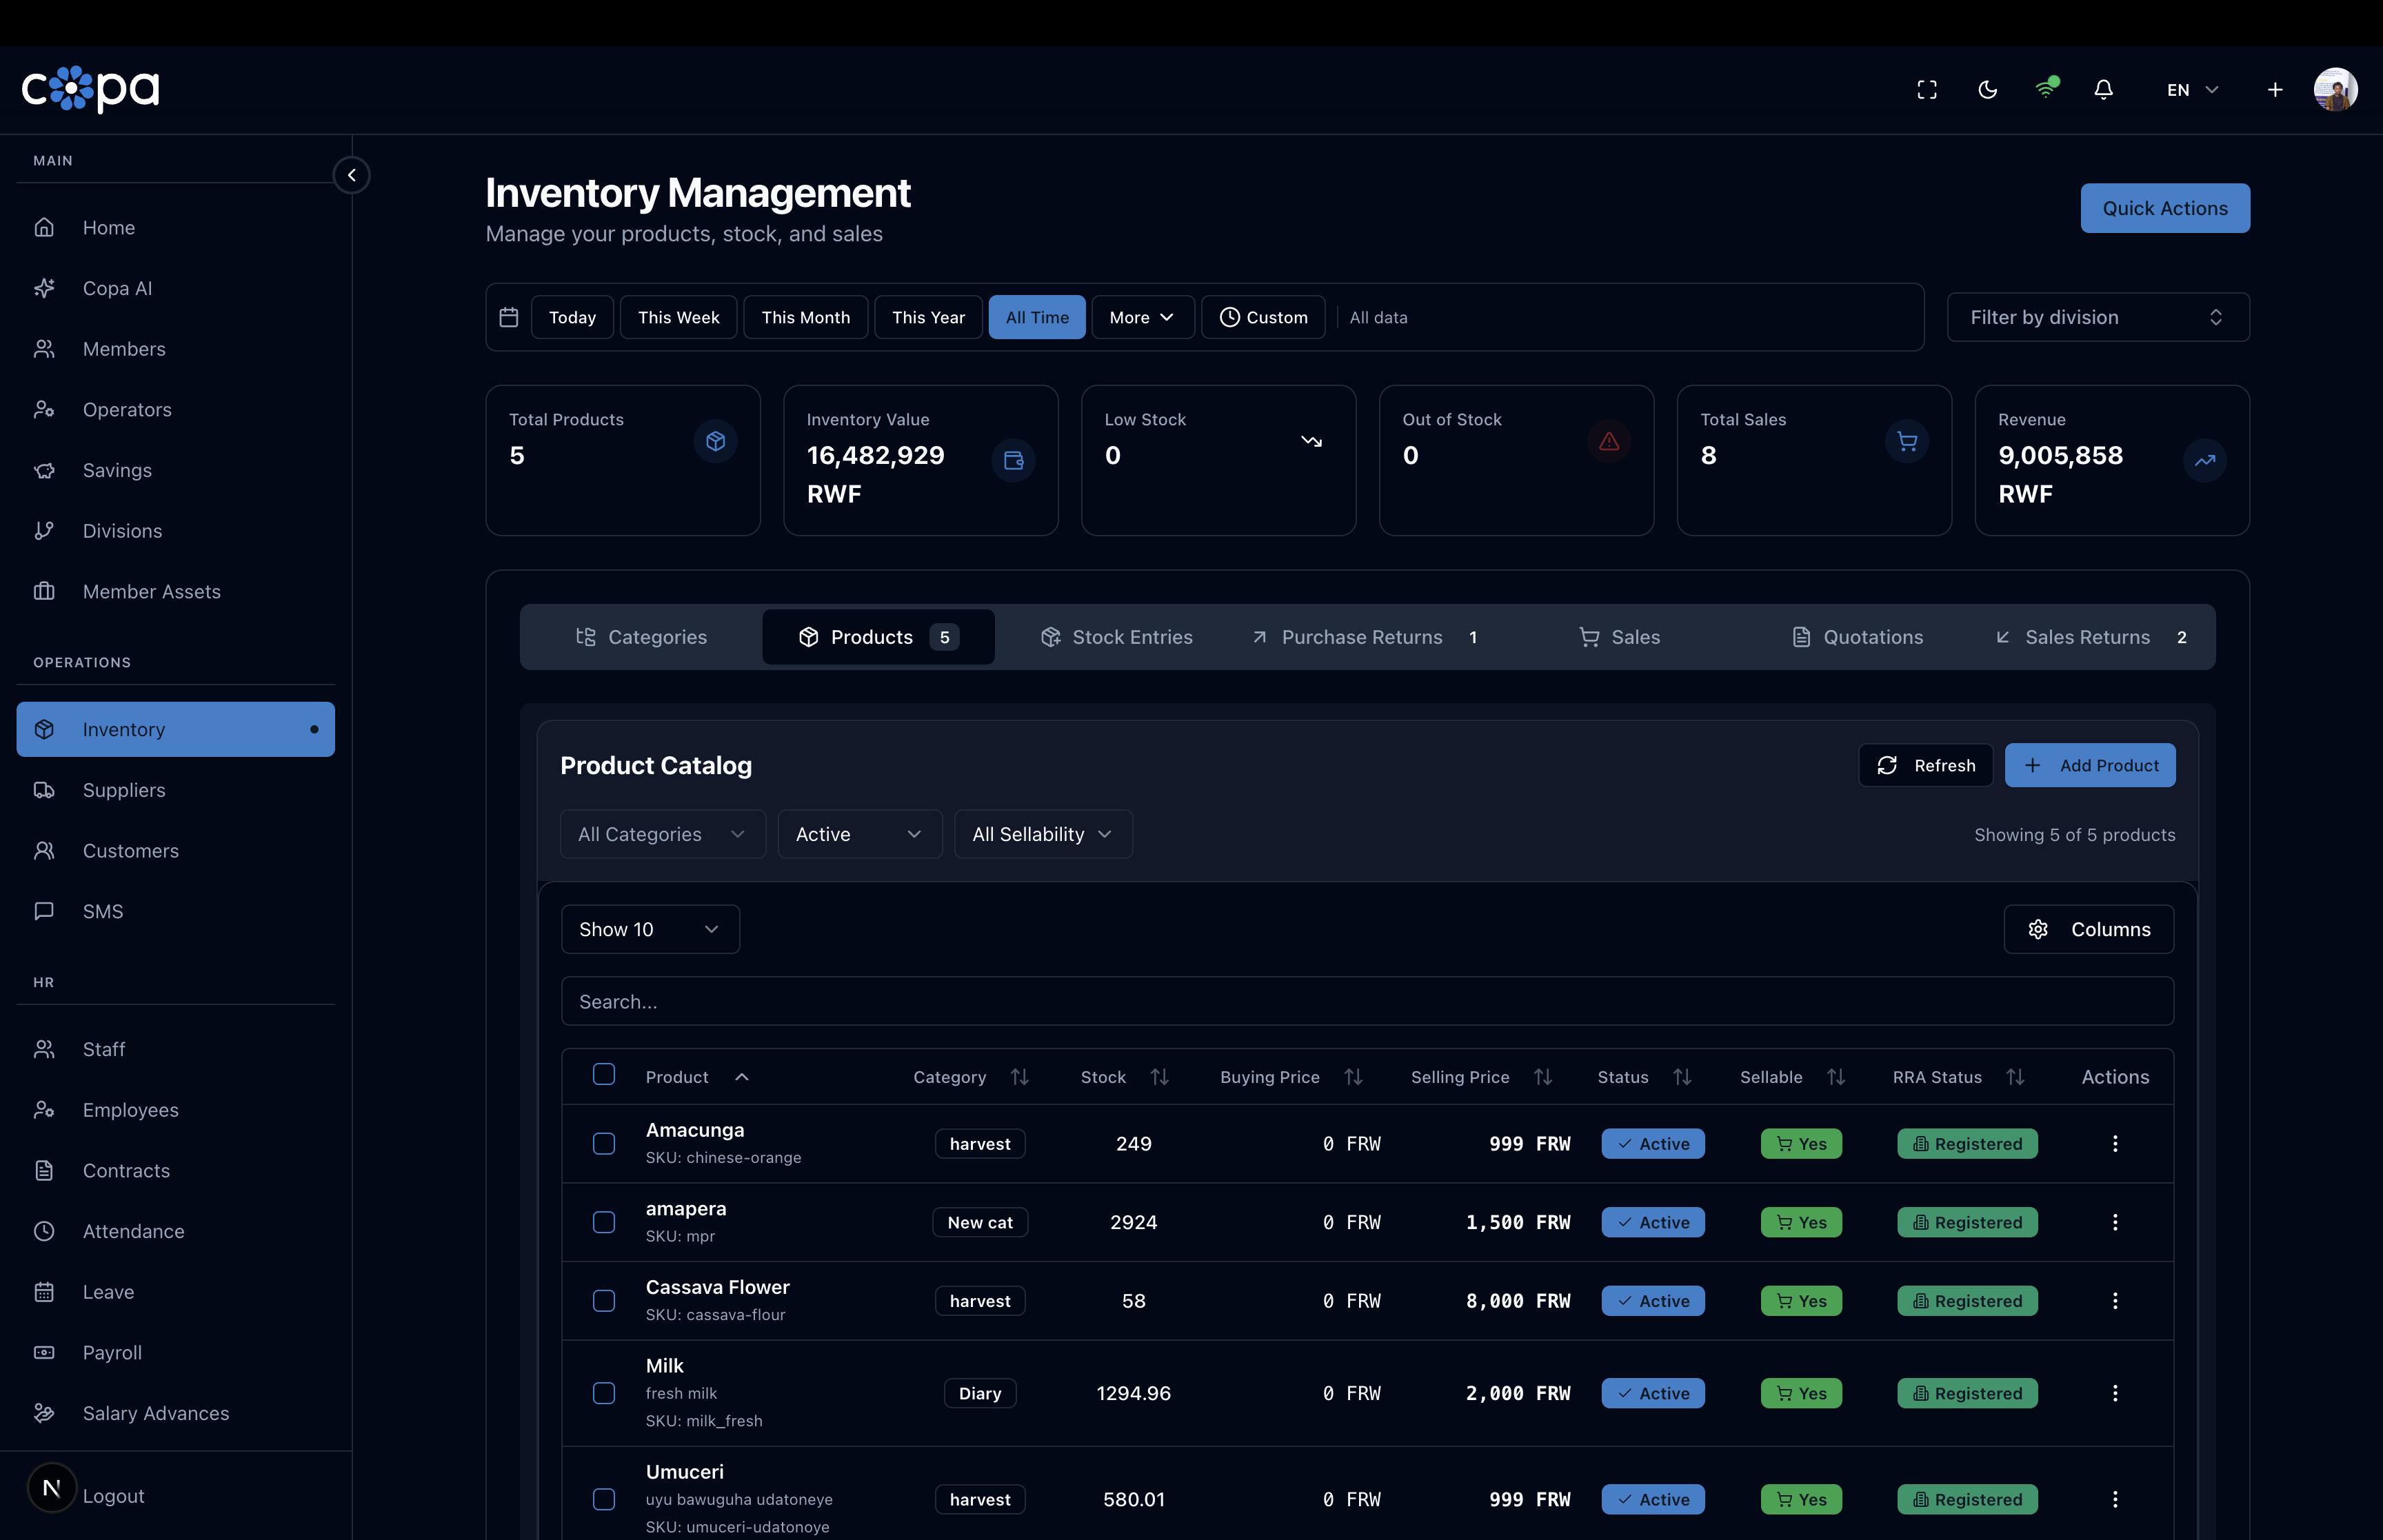The image size is (2383, 1540).
Task: Switch to the Quotations tab
Action: tap(1858, 637)
